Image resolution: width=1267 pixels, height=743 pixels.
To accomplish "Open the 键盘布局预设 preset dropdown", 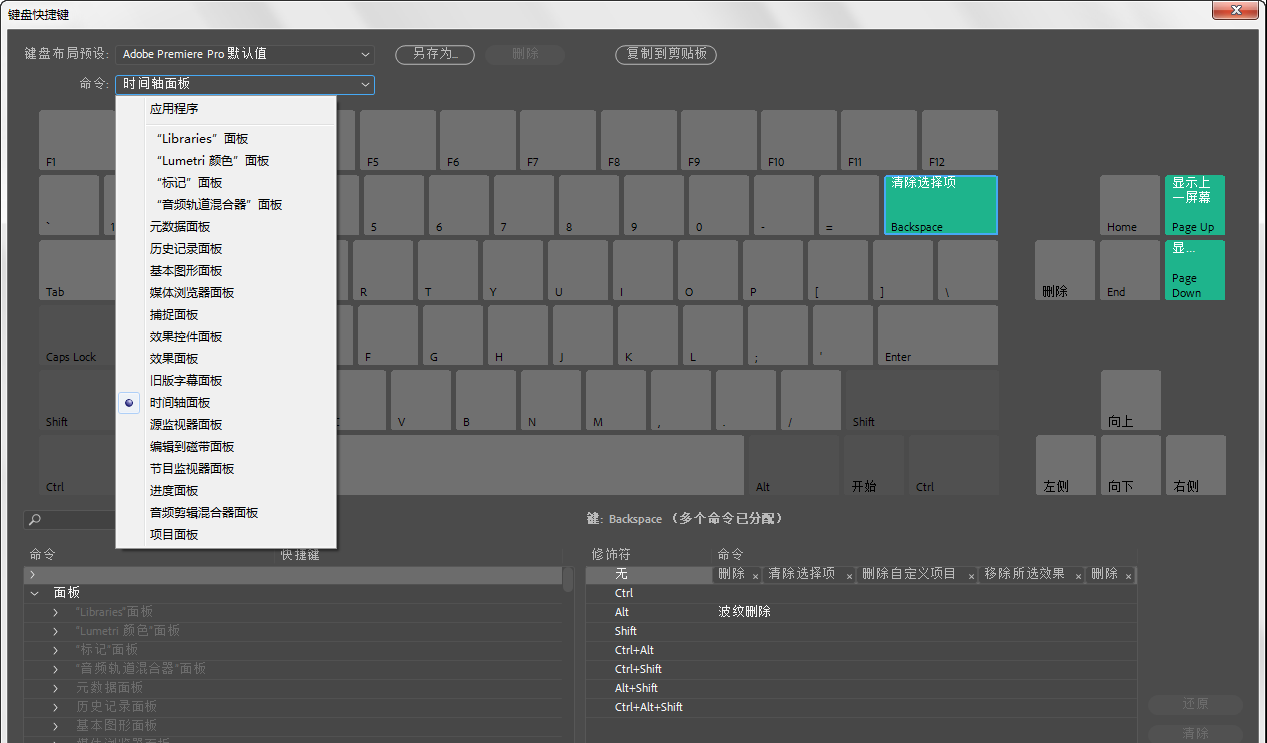I will pos(245,54).
